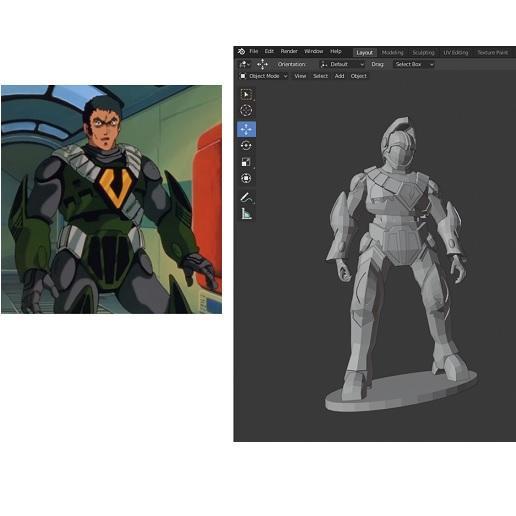The width and height of the screenshot is (516, 516).
Task: Switch to the Modeling workspace tab
Action: pyautogui.click(x=393, y=53)
